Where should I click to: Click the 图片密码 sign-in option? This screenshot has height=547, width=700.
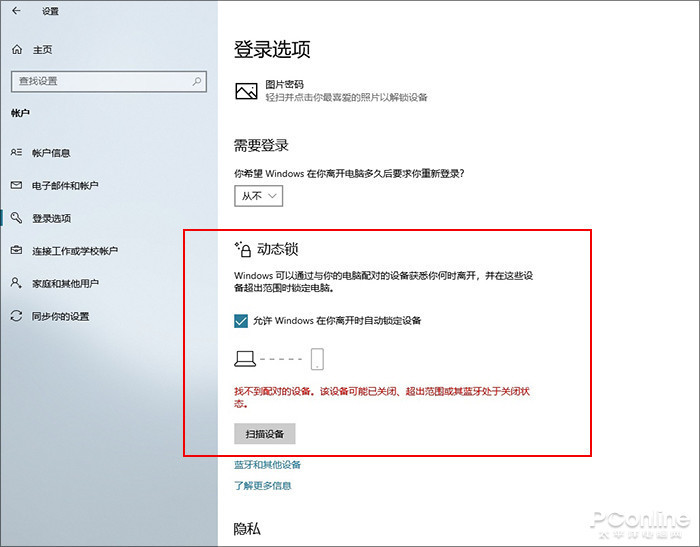coord(331,91)
